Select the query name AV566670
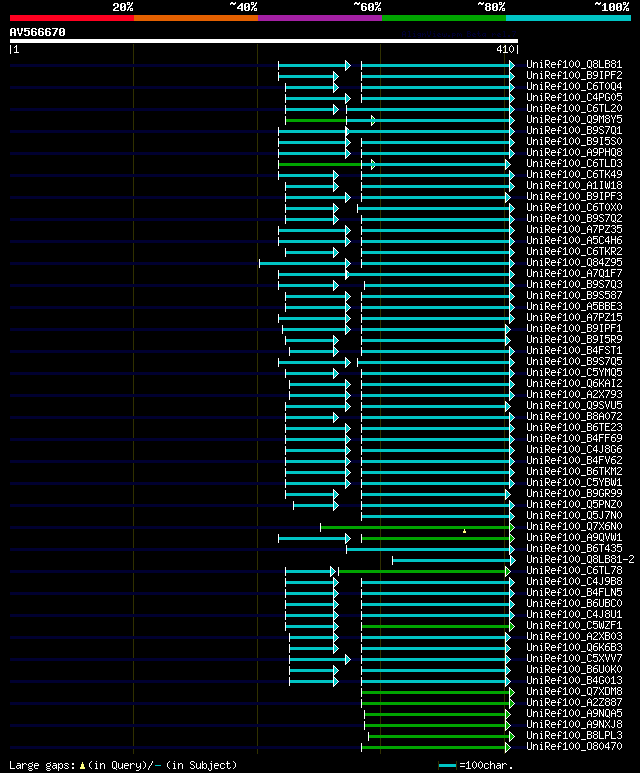 pyautogui.click(x=37, y=32)
